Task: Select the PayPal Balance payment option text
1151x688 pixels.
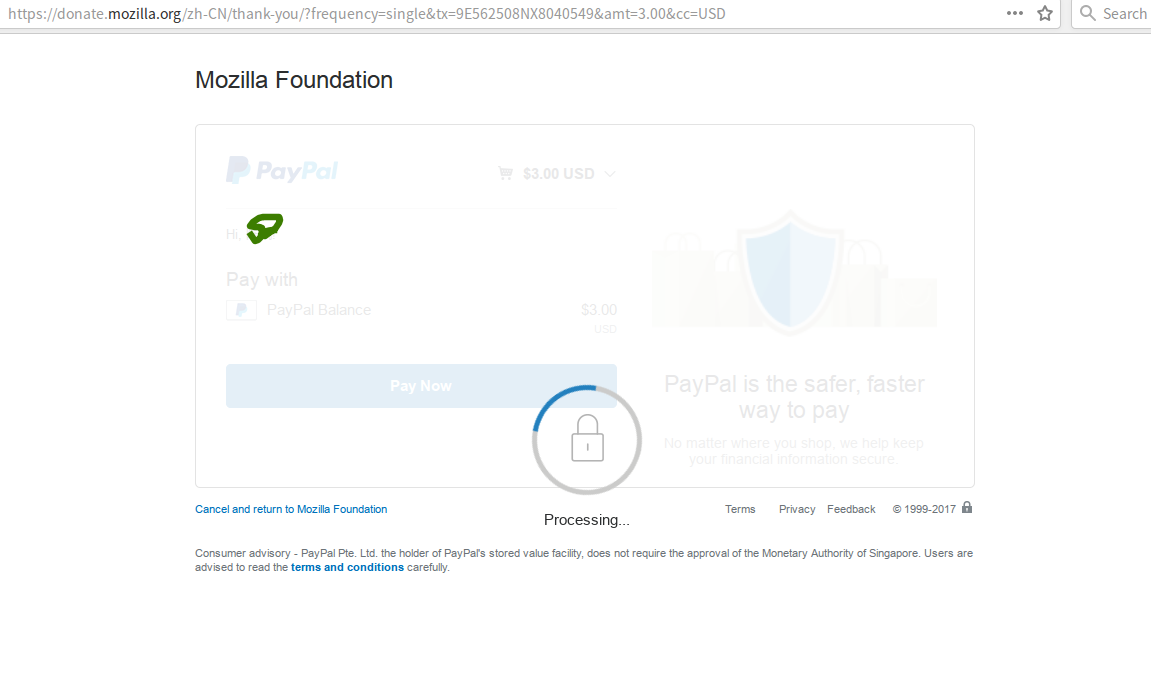Action: point(319,310)
